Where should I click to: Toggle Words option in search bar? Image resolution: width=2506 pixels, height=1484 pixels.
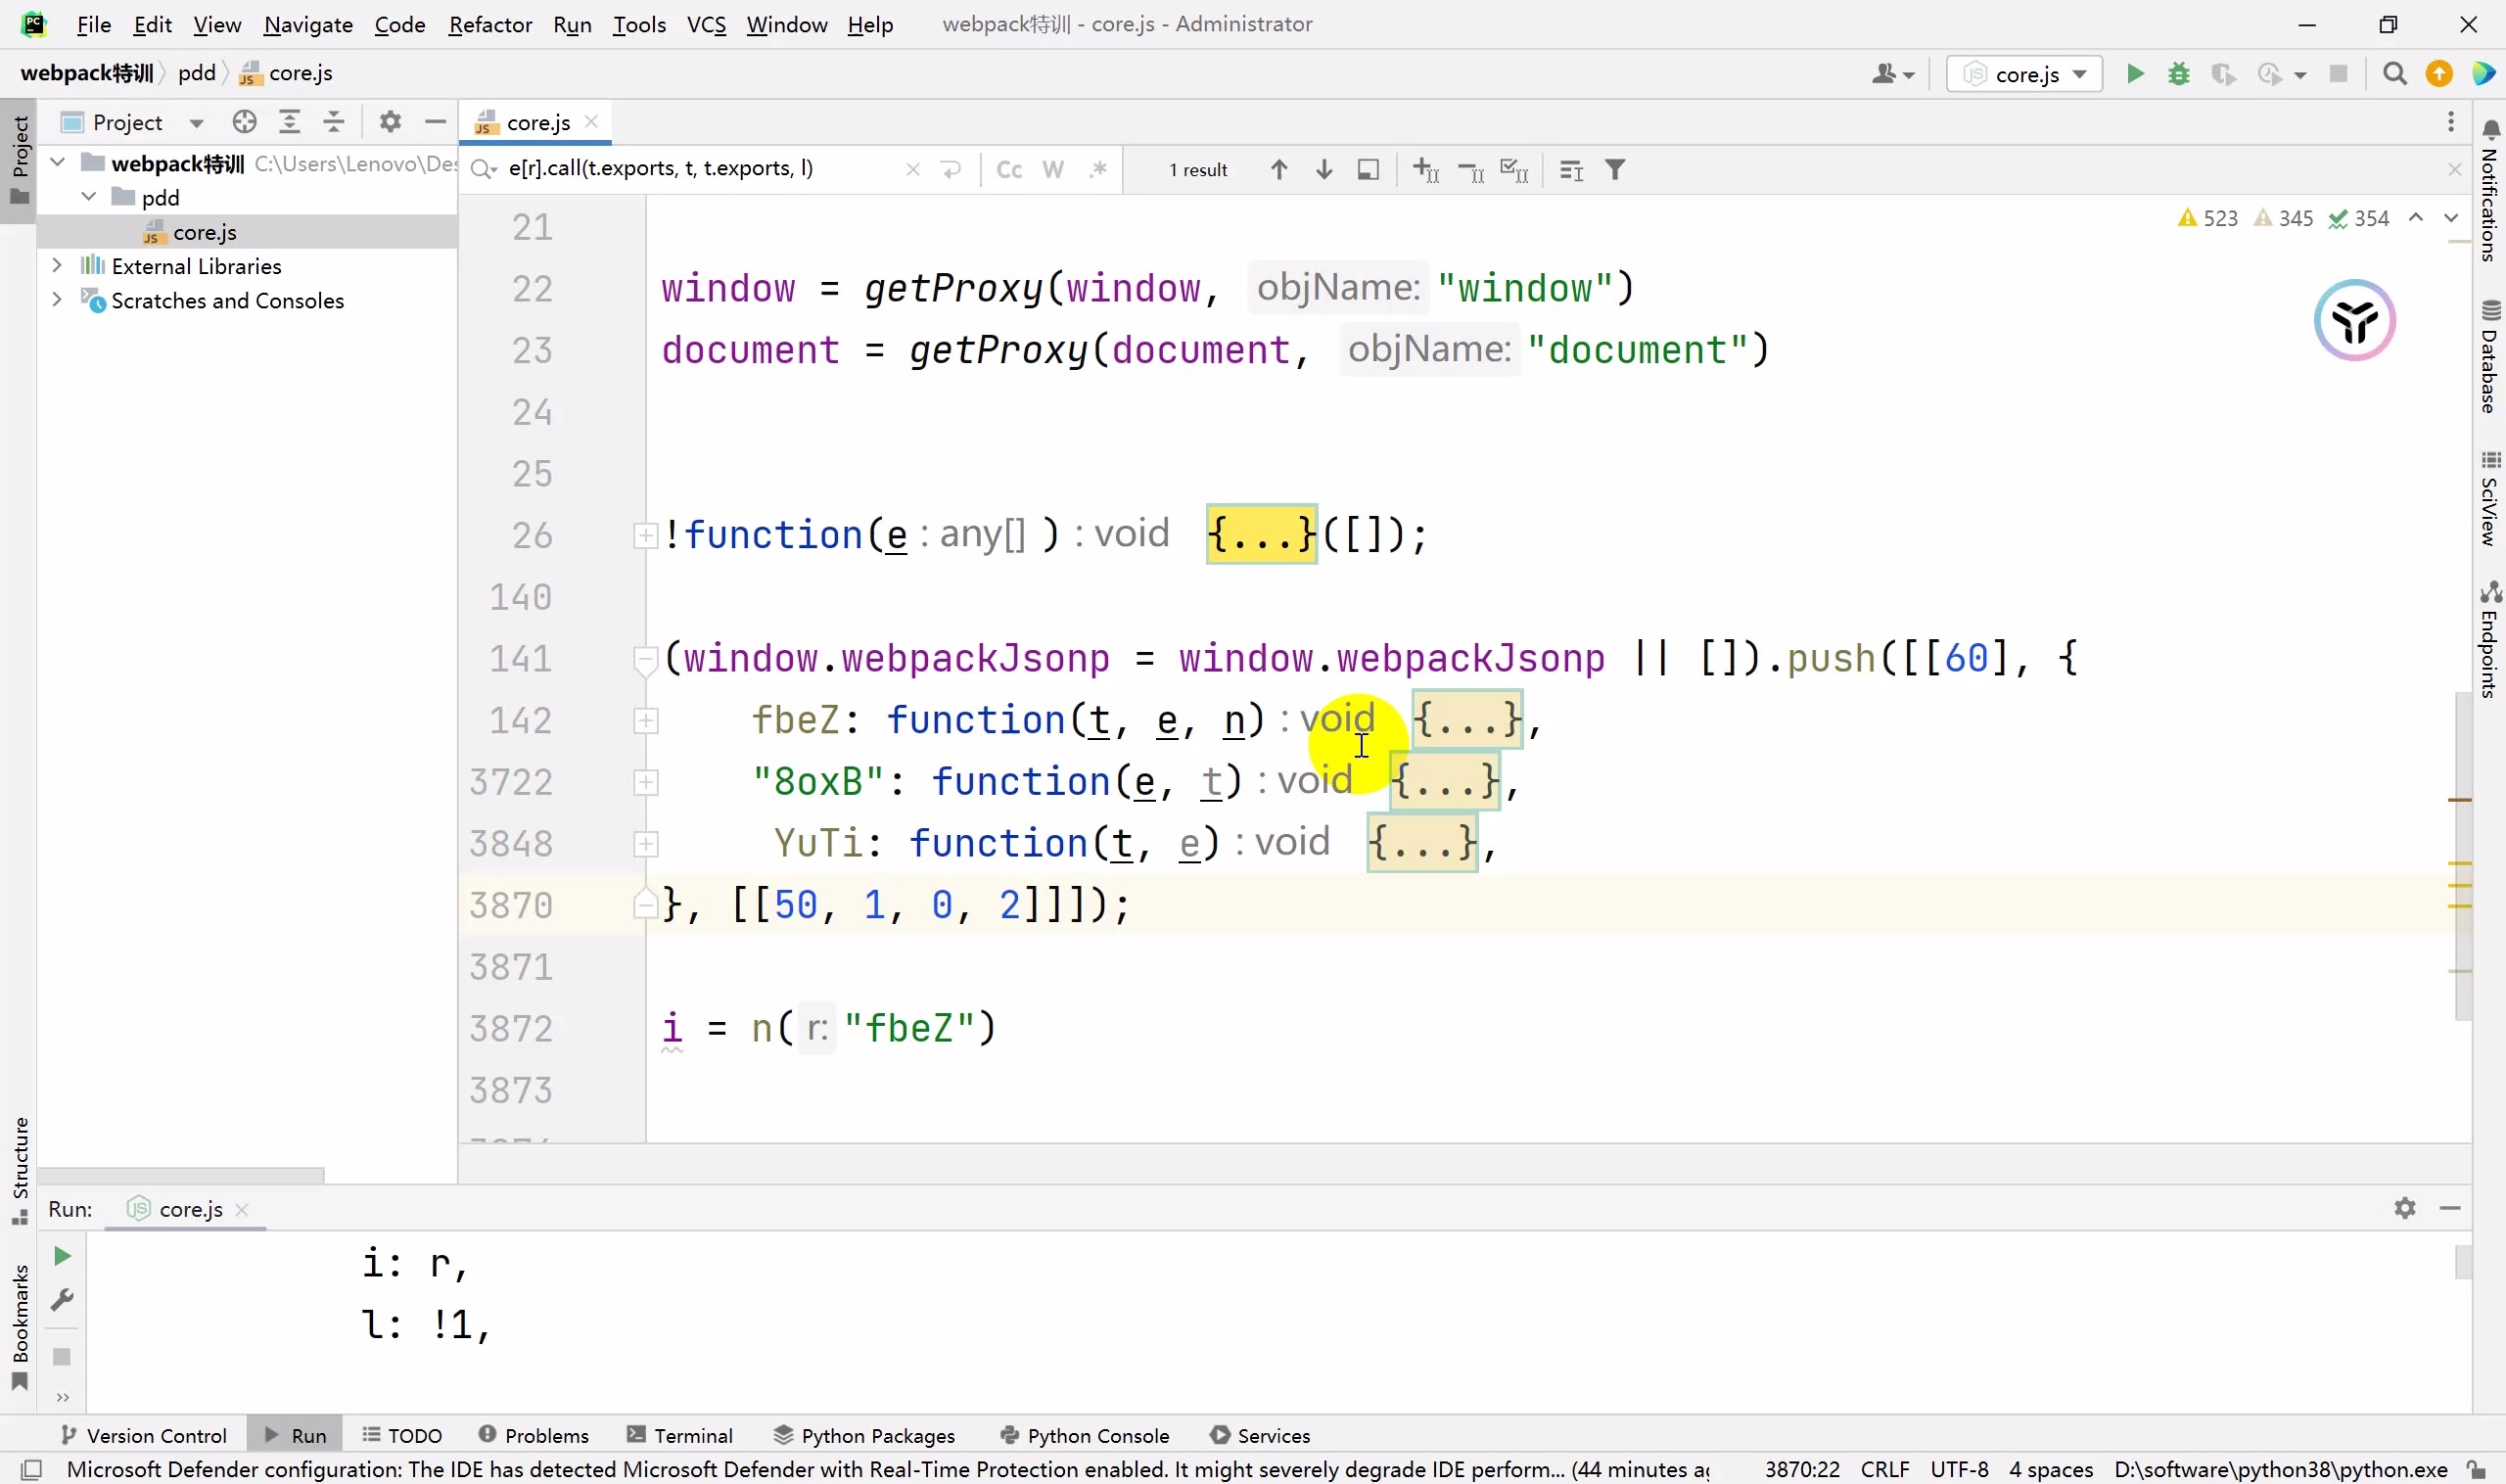[x=1053, y=170]
